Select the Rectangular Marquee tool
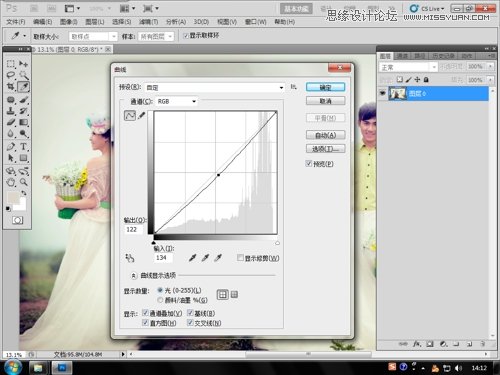This screenshot has height=375, width=500. pos(11,64)
